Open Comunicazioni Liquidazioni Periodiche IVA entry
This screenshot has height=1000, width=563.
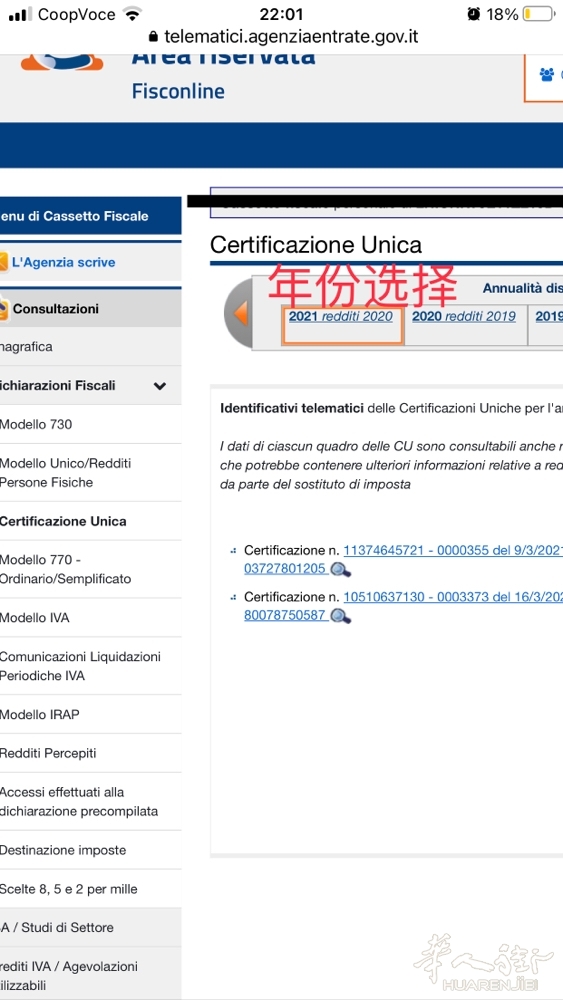click(91, 666)
